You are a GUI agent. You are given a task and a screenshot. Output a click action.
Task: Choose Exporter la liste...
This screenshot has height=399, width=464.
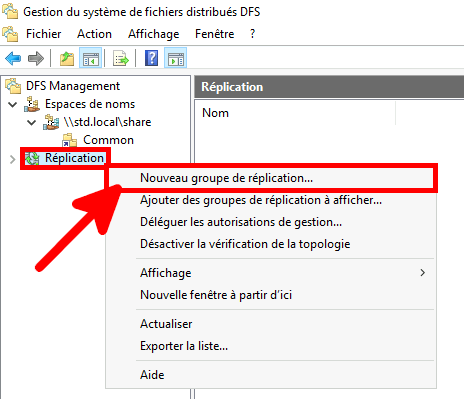point(270,346)
